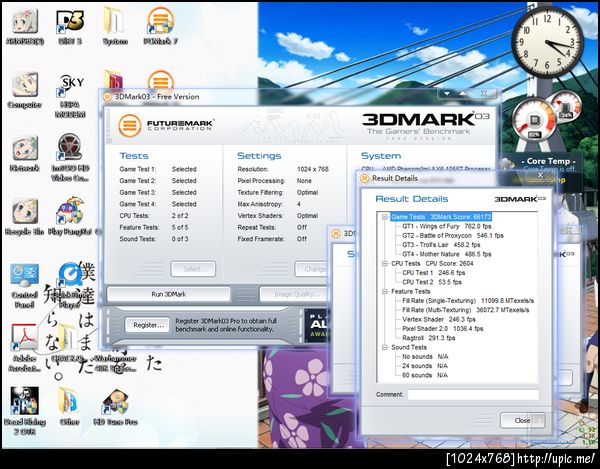Click the System section heading

(381, 156)
